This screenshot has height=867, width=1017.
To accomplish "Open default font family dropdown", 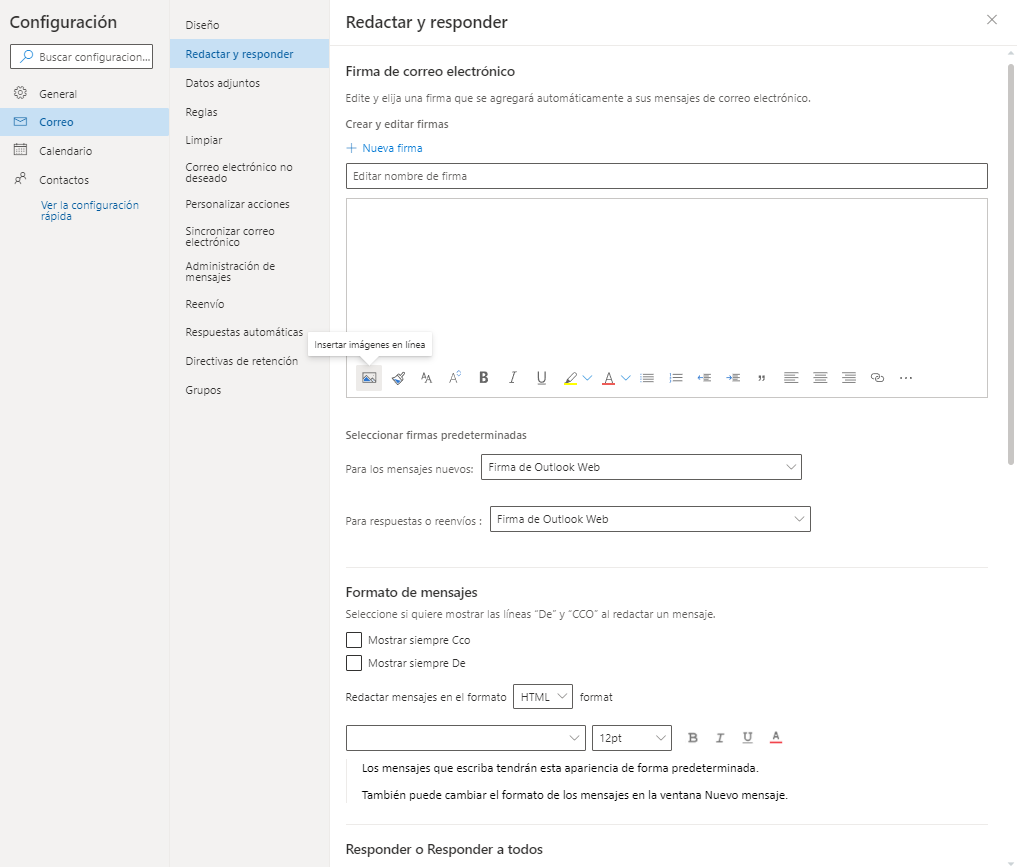I will tap(466, 738).
